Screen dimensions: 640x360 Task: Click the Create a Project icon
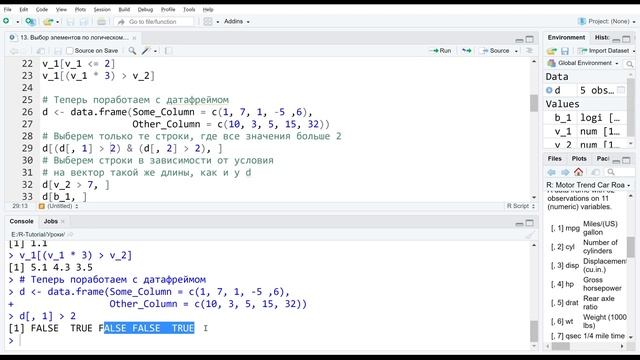click(x=30, y=21)
